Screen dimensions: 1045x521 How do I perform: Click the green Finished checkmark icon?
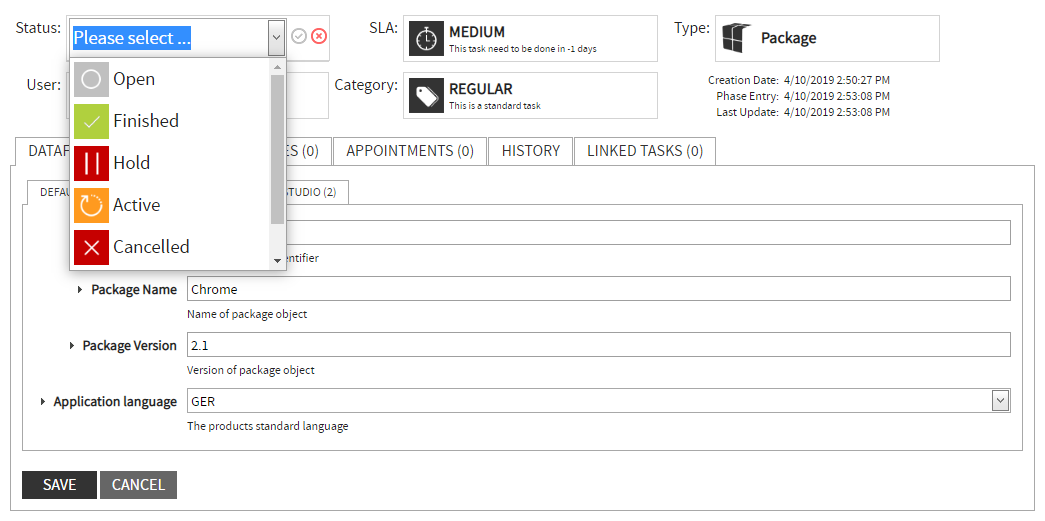tap(91, 122)
